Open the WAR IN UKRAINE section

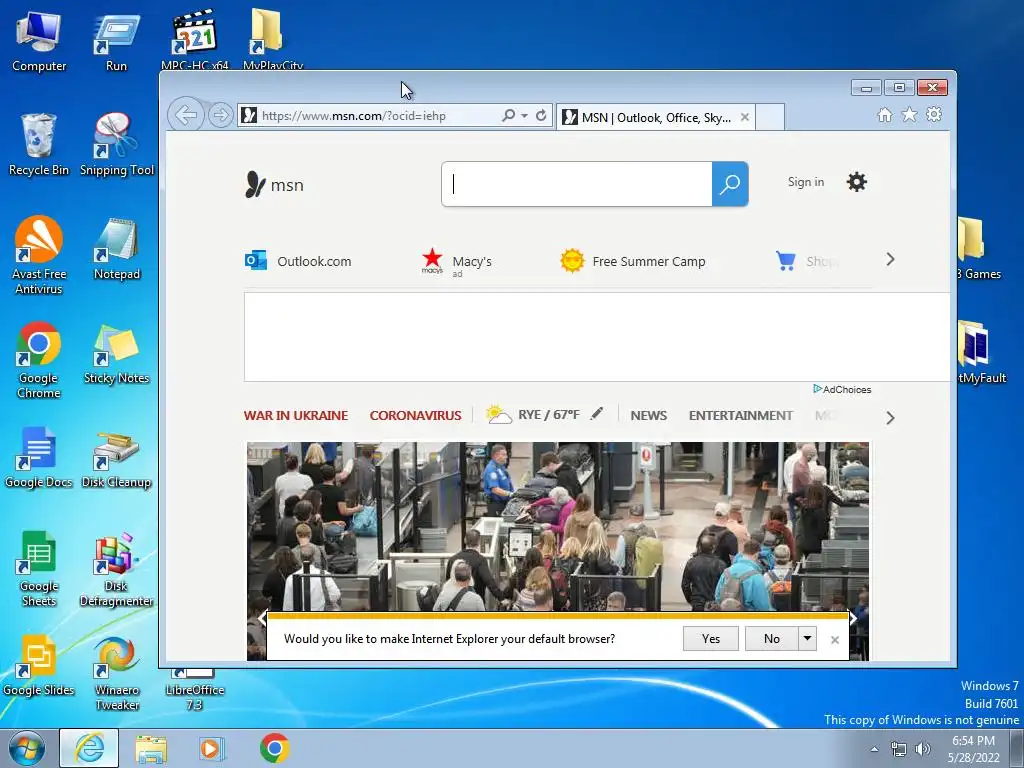296,415
